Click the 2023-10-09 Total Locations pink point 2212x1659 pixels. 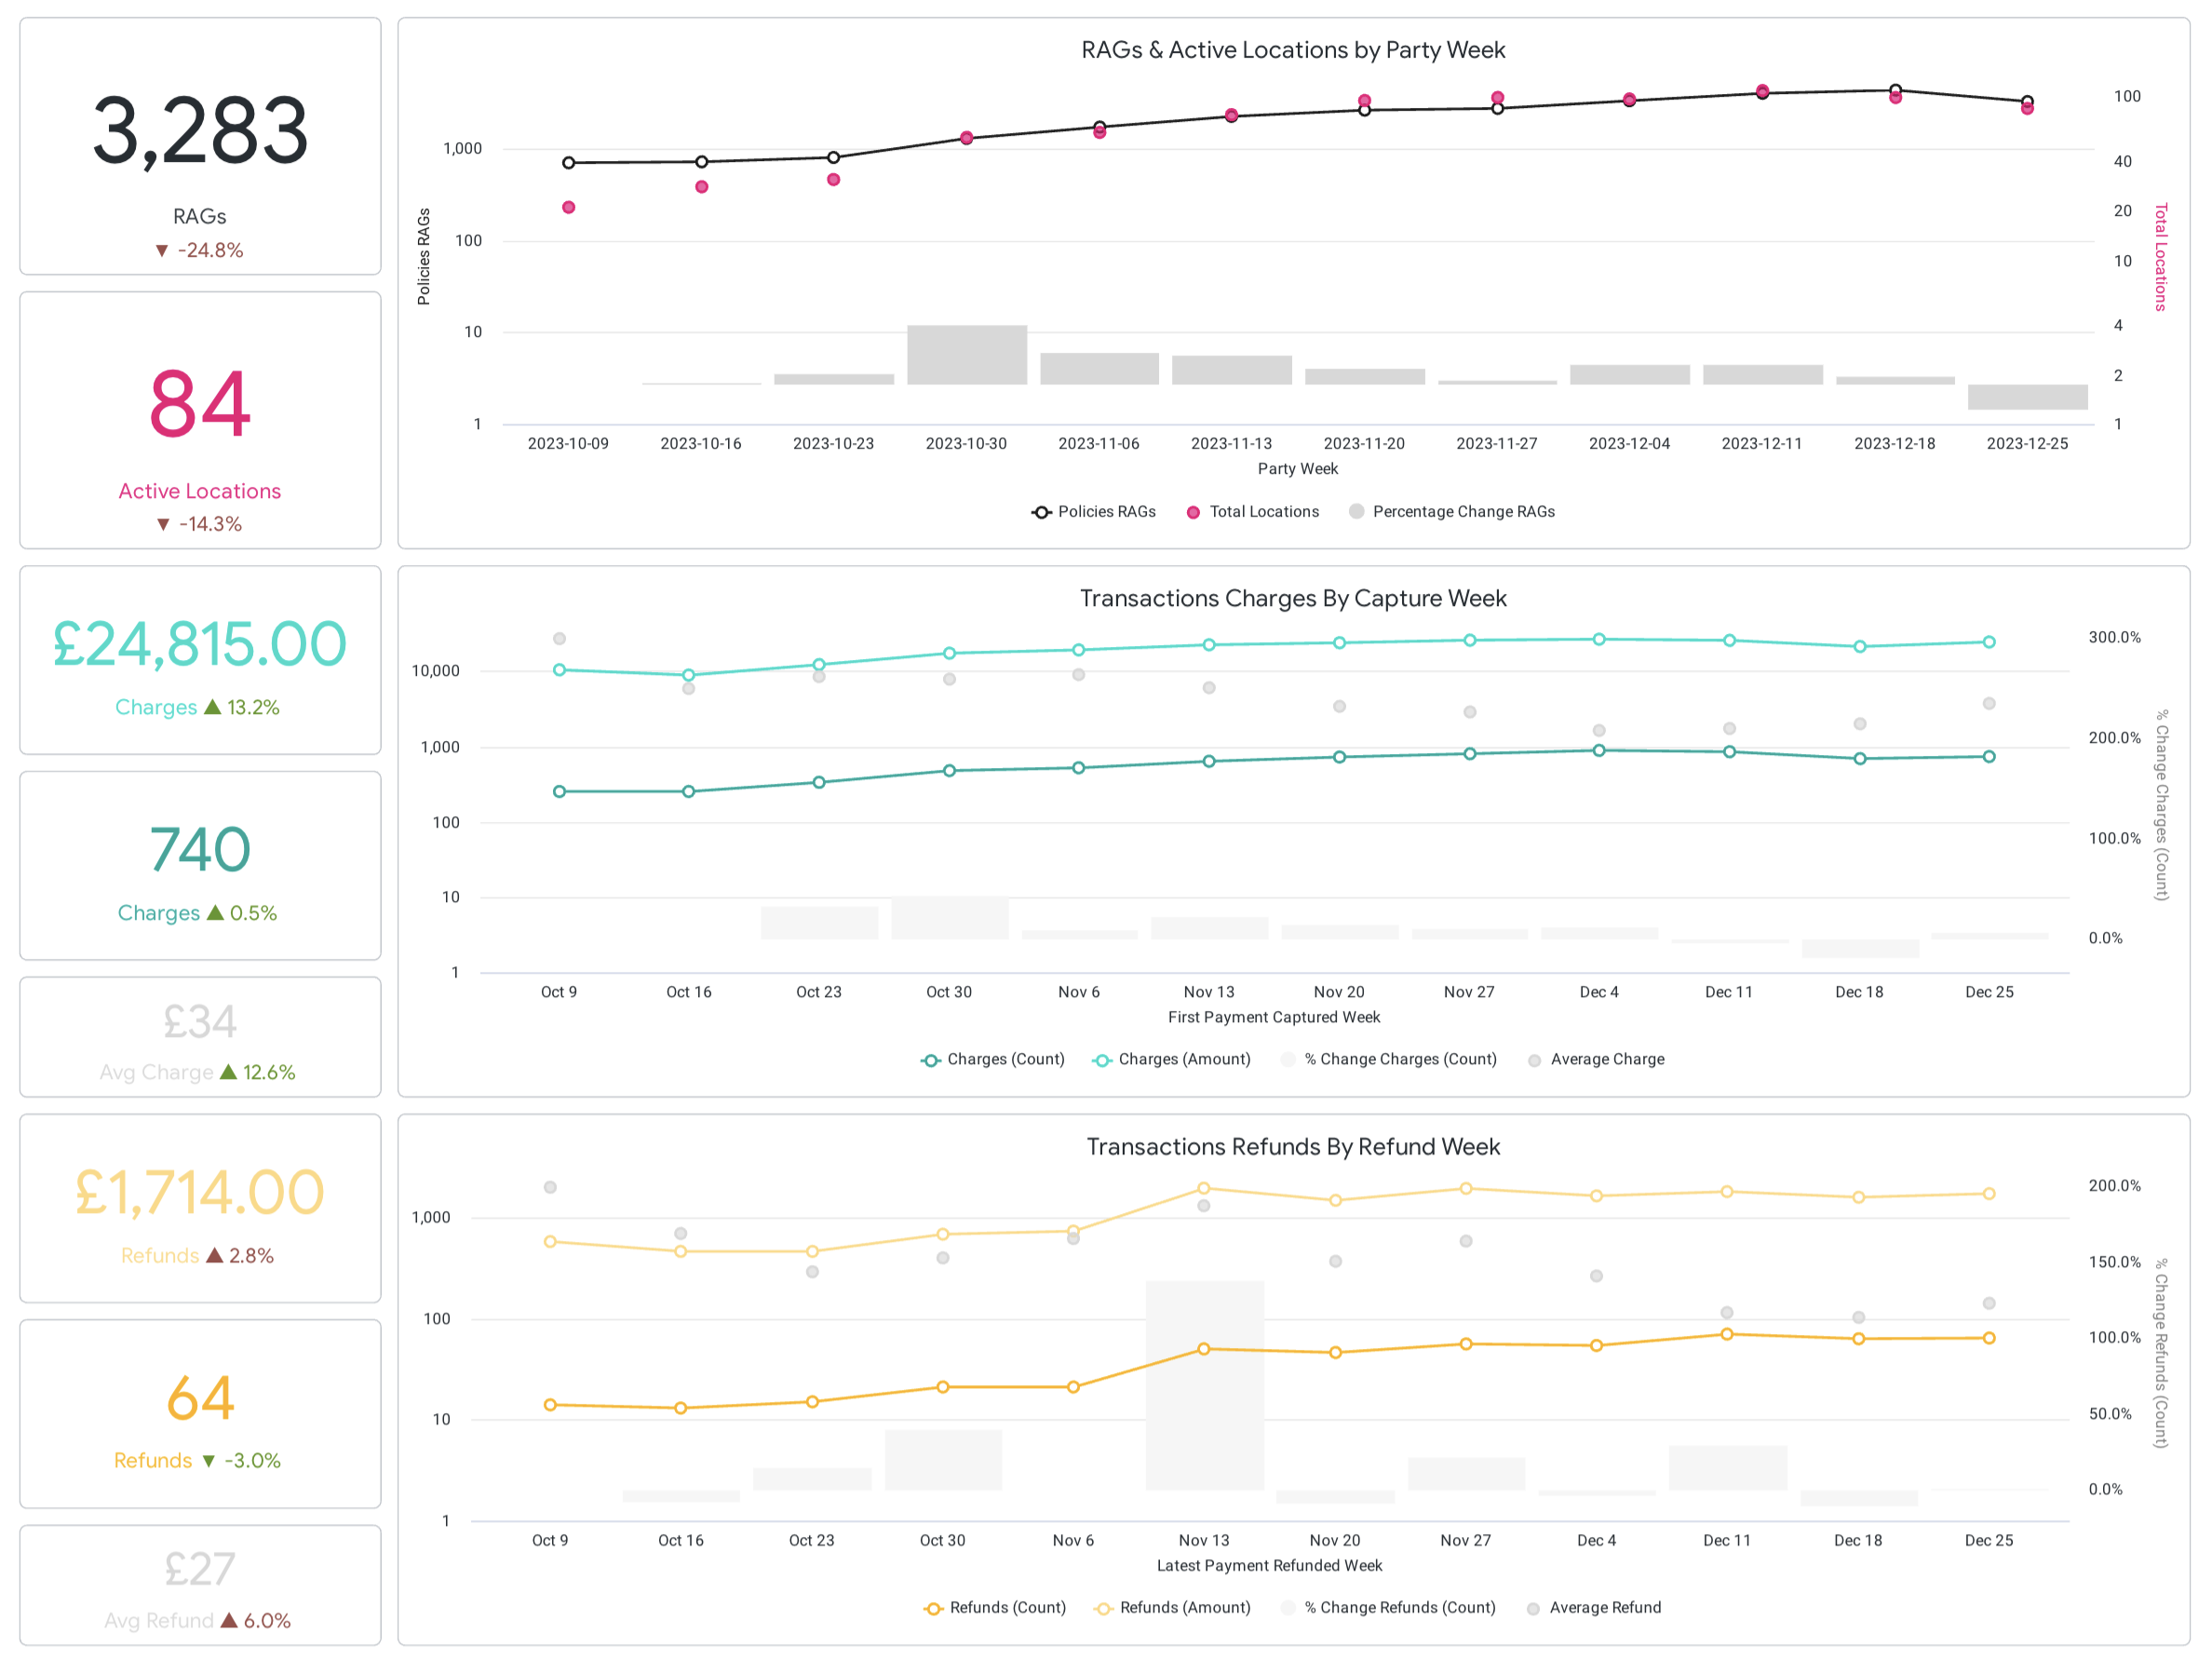(x=568, y=207)
